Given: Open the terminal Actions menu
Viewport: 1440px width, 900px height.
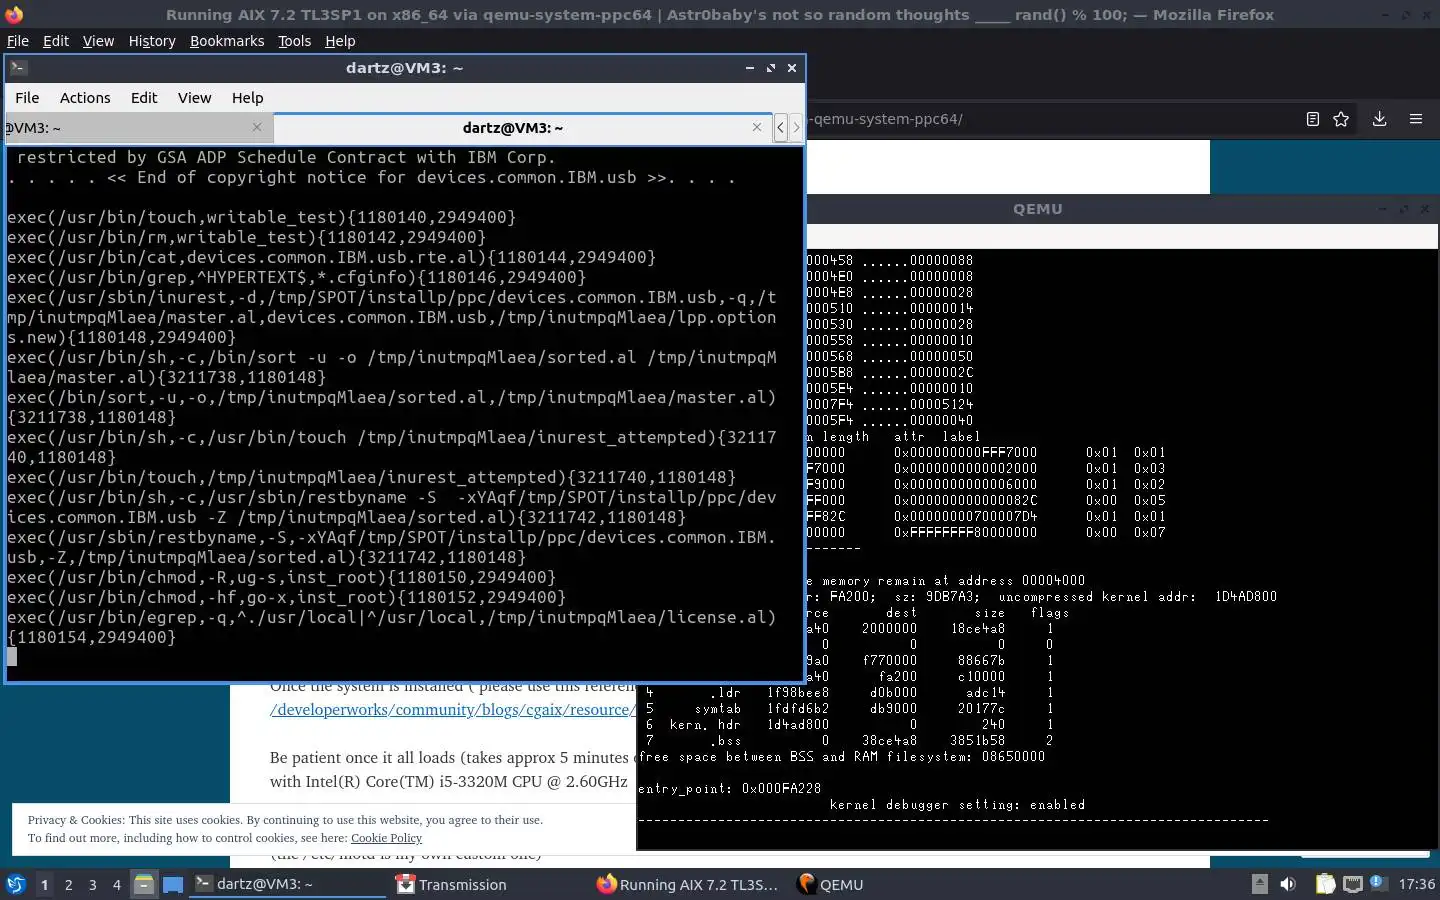Looking at the screenshot, I should [x=85, y=98].
